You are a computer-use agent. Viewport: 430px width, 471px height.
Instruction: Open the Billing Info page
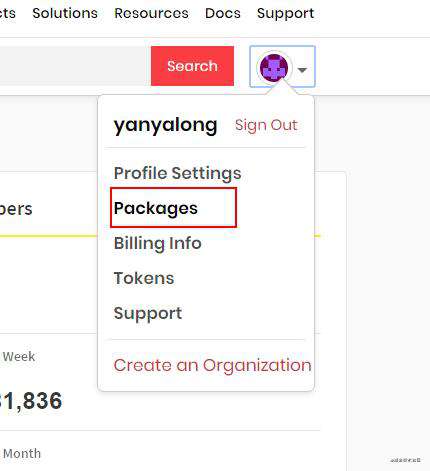pyautogui.click(x=158, y=243)
